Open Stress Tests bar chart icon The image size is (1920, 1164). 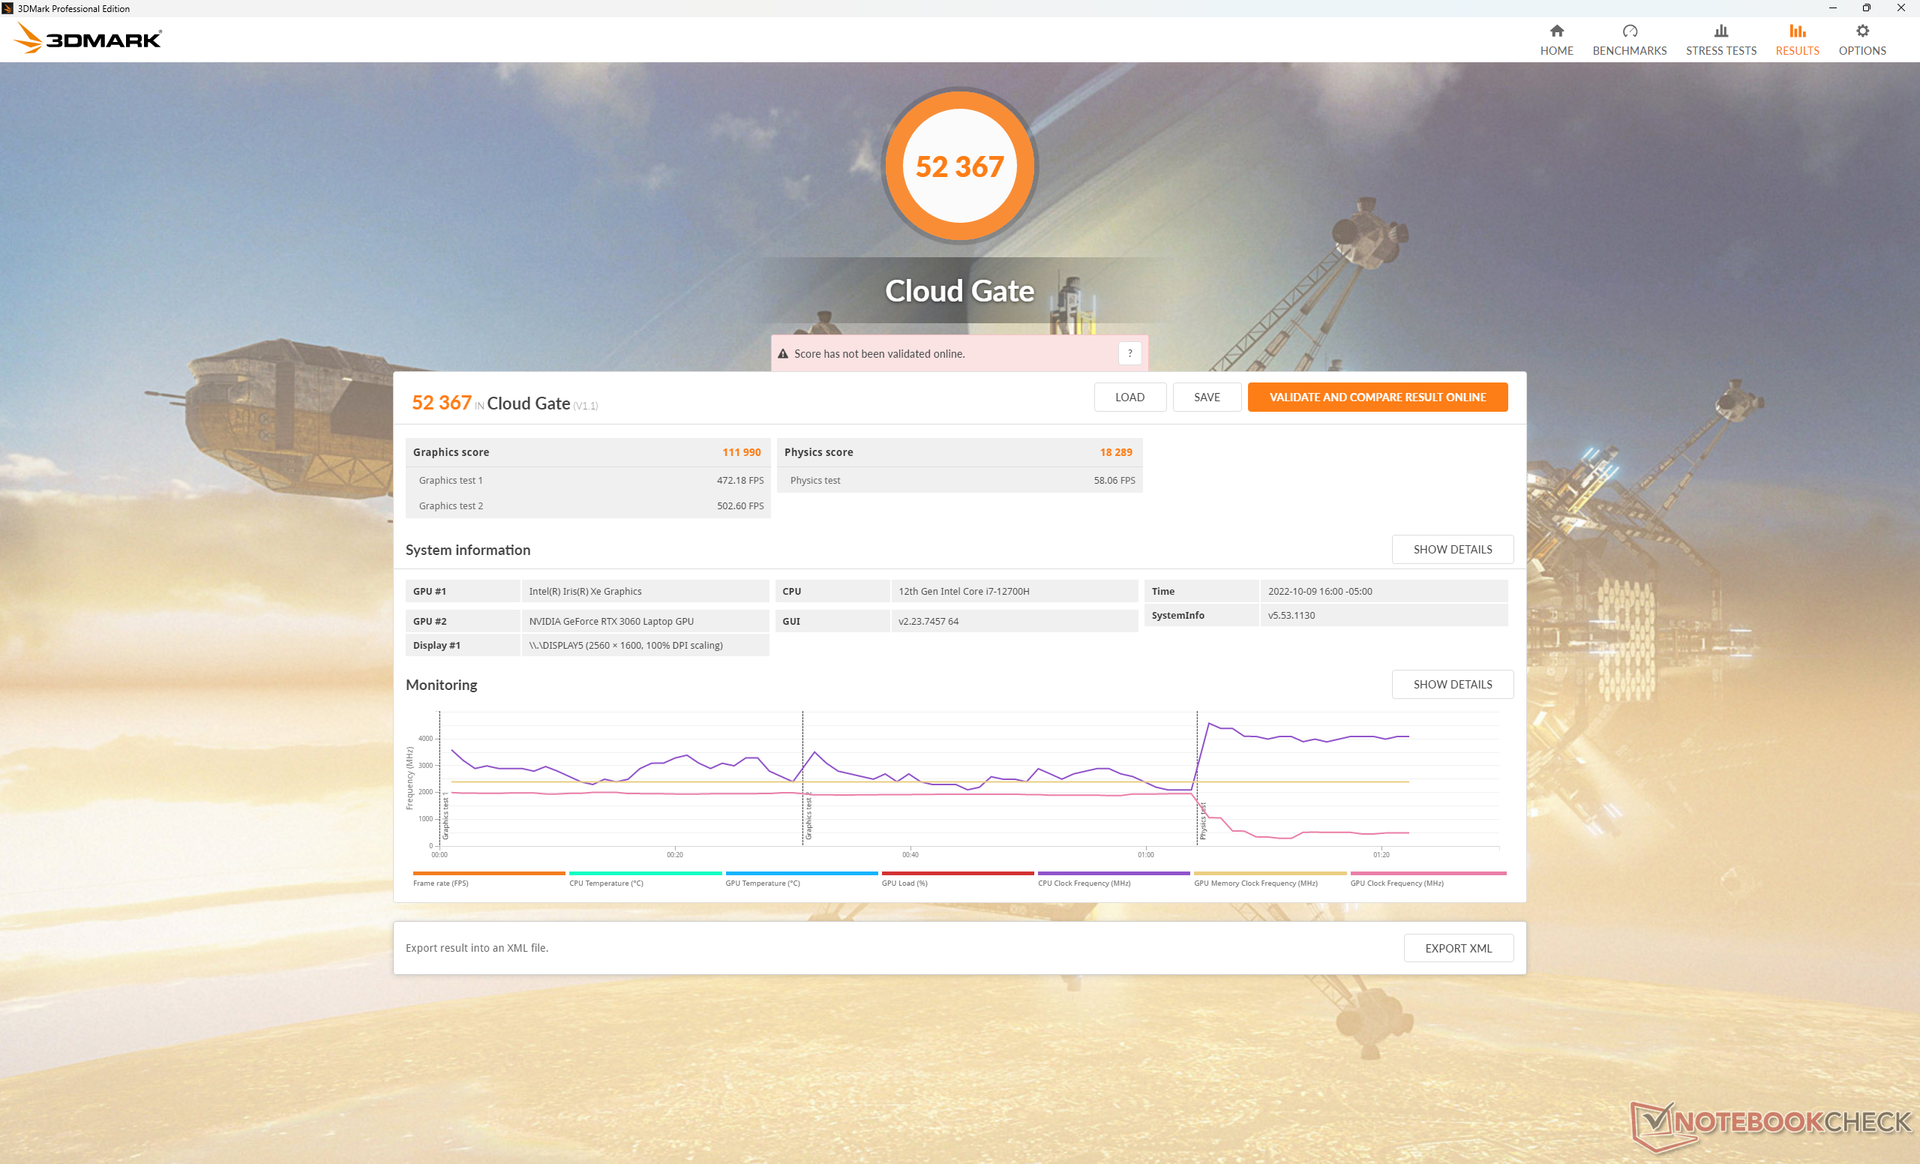1720,31
